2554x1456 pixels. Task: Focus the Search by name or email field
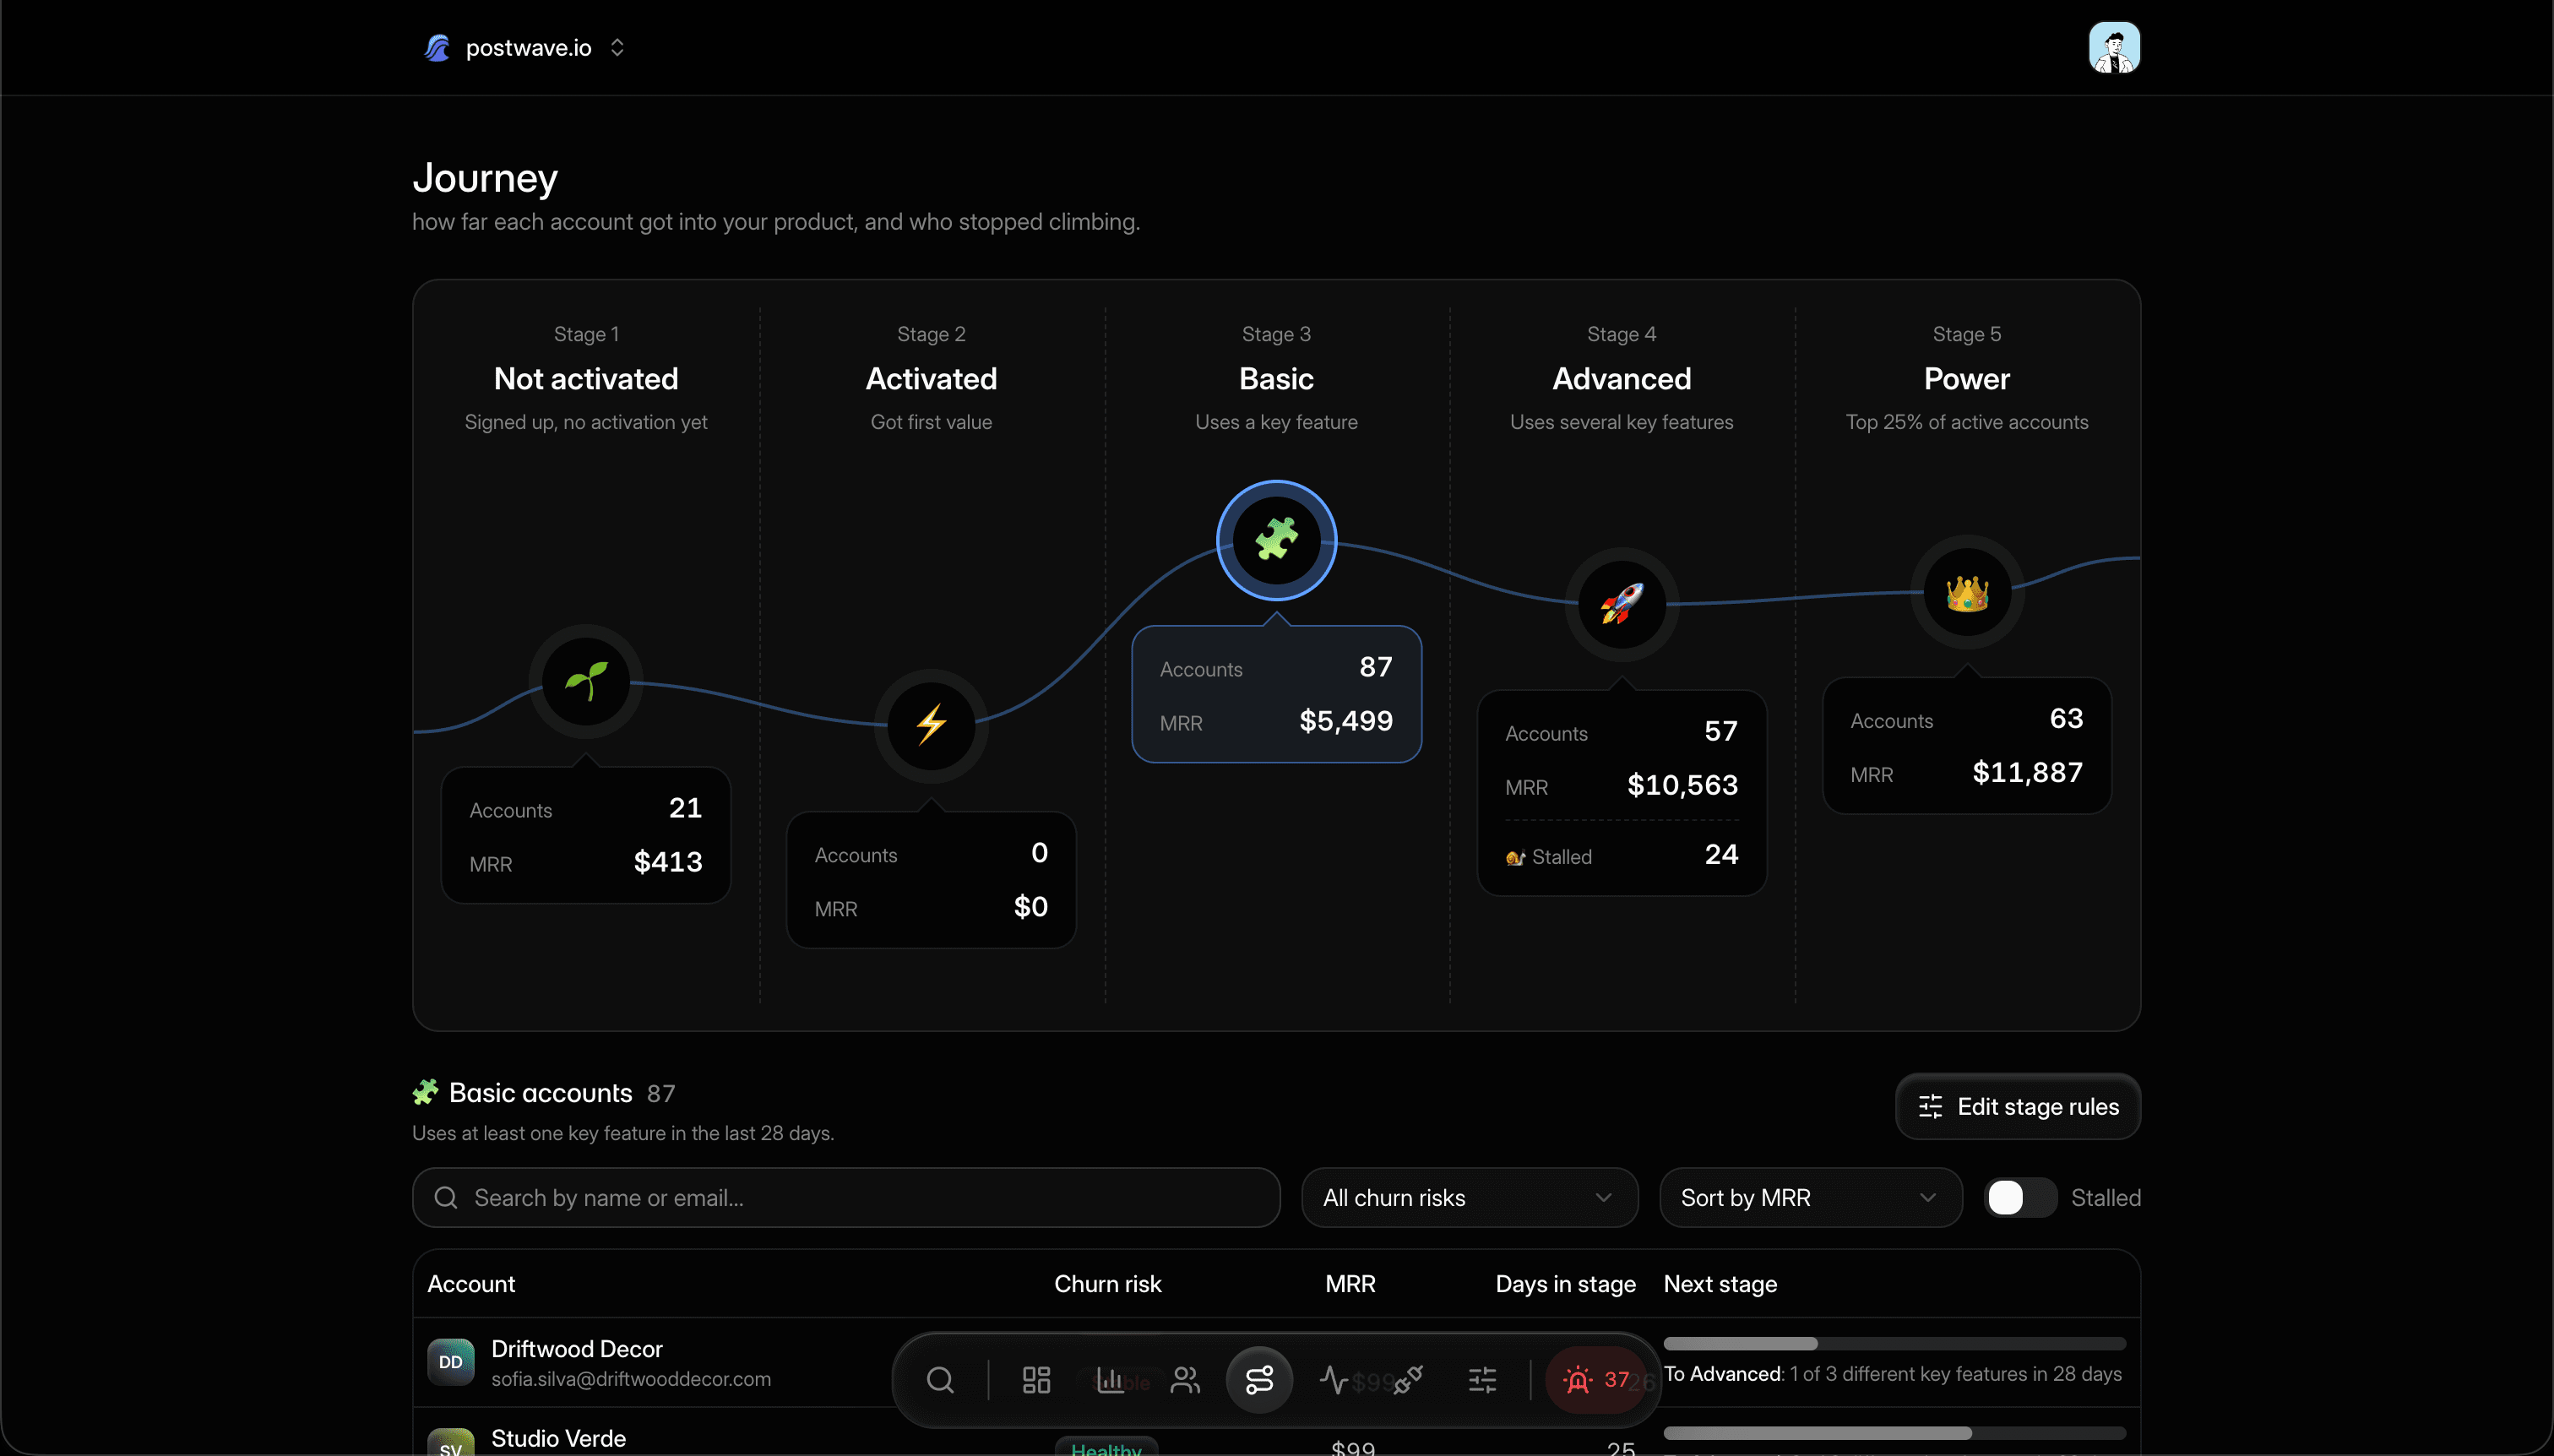(x=846, y=1197)
